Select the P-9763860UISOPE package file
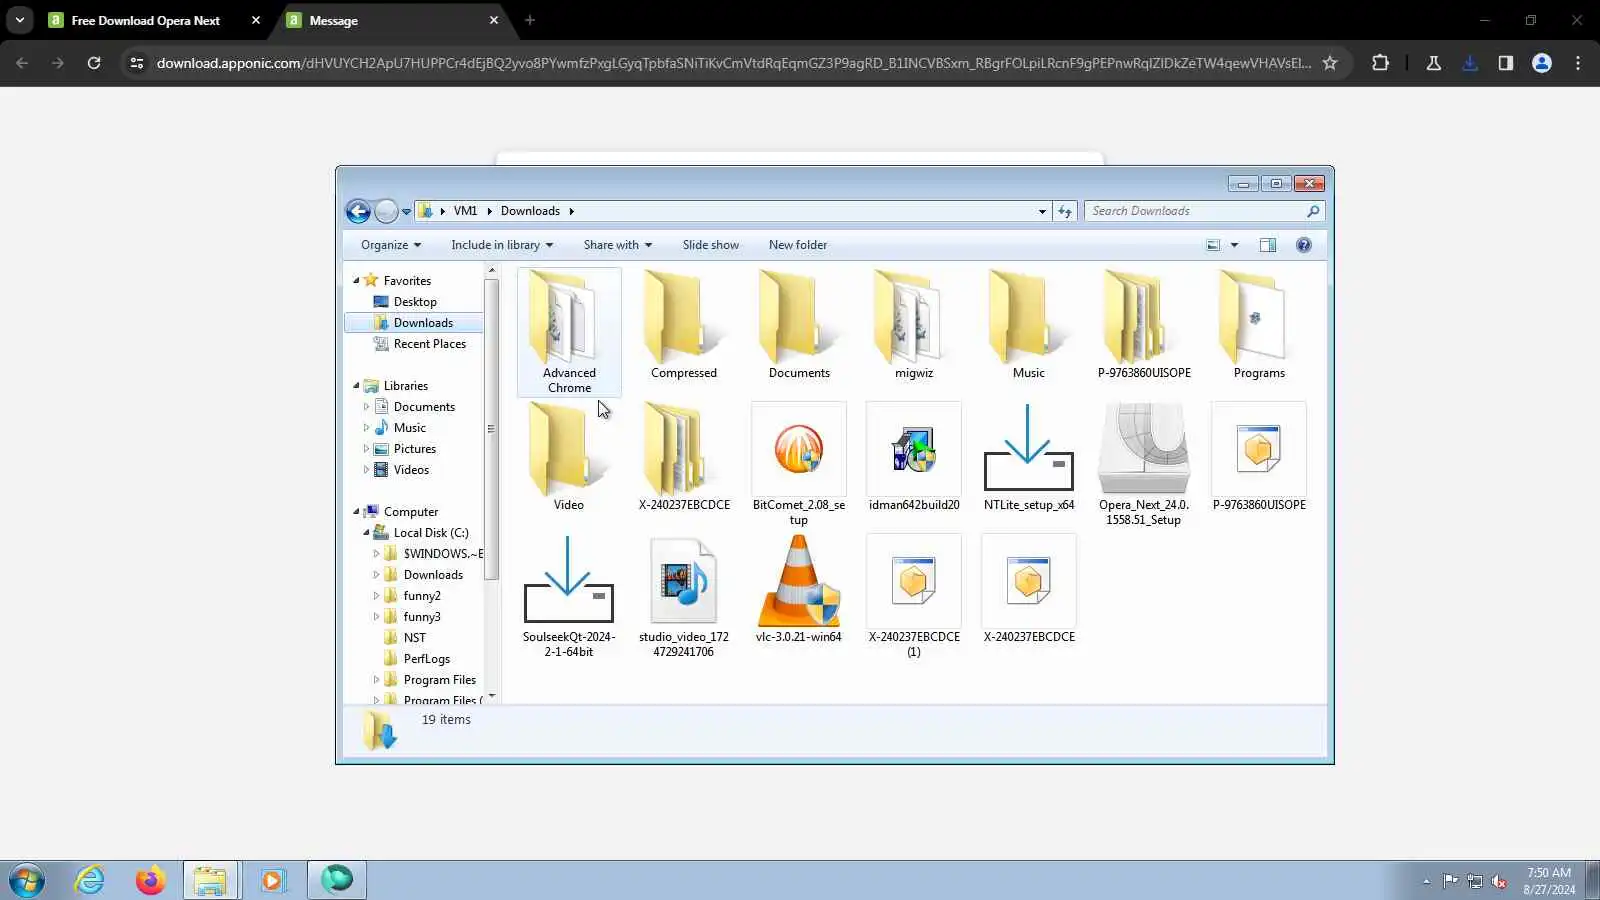This screenshot has height=900, width=1600. point(1259,457)
